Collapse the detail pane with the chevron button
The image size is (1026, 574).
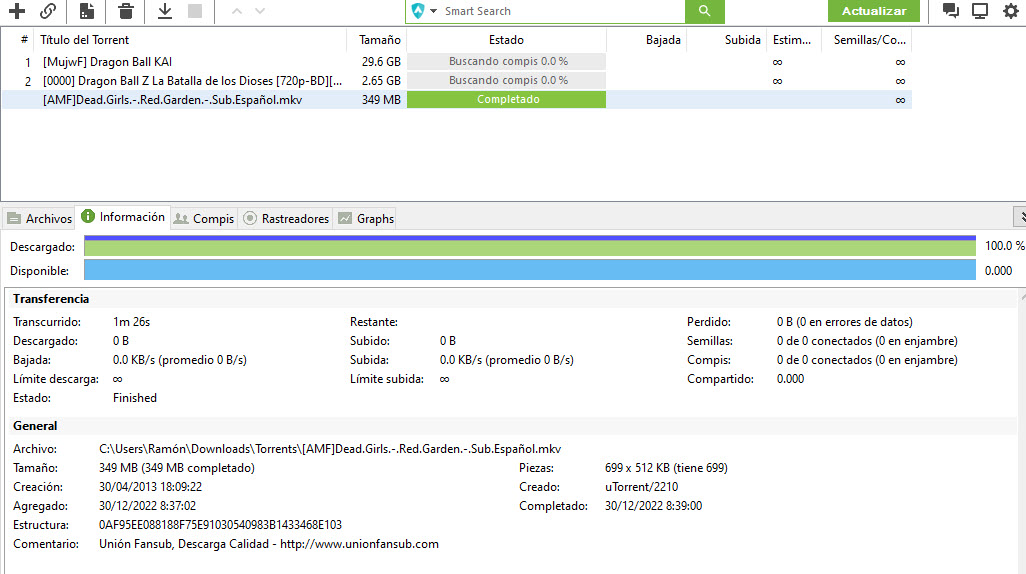pos(1020,217)
